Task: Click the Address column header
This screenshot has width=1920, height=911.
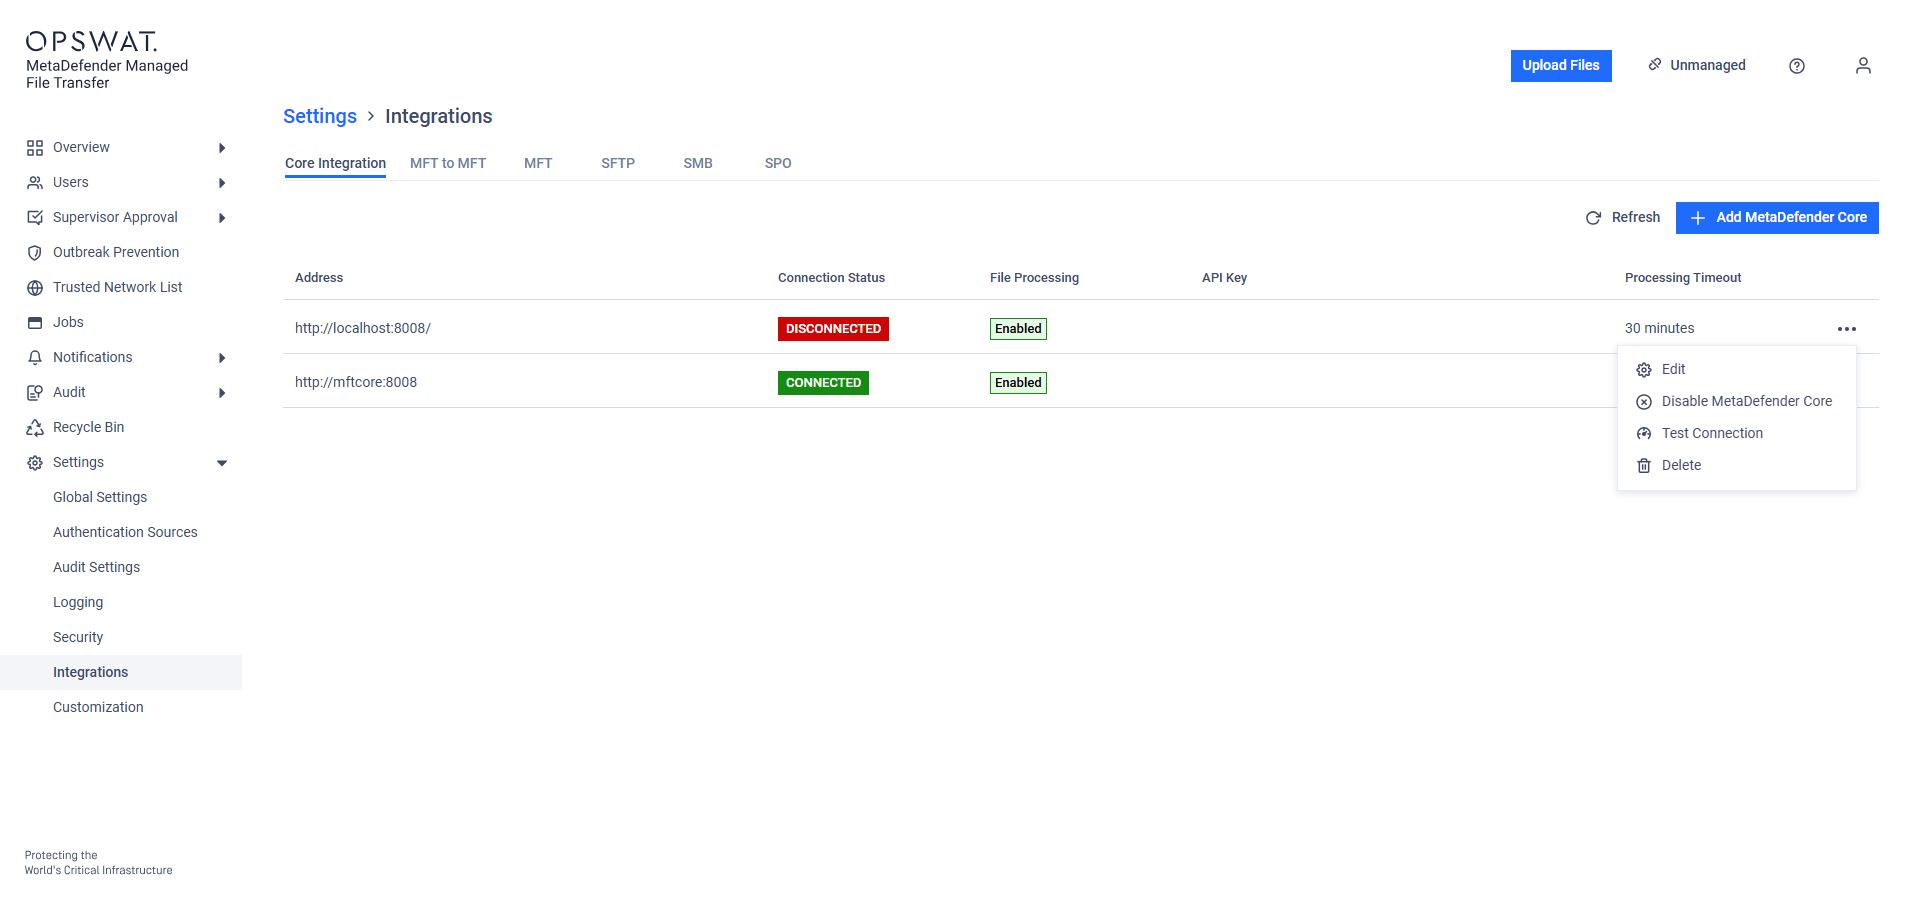Action: [x=319, y=278]
